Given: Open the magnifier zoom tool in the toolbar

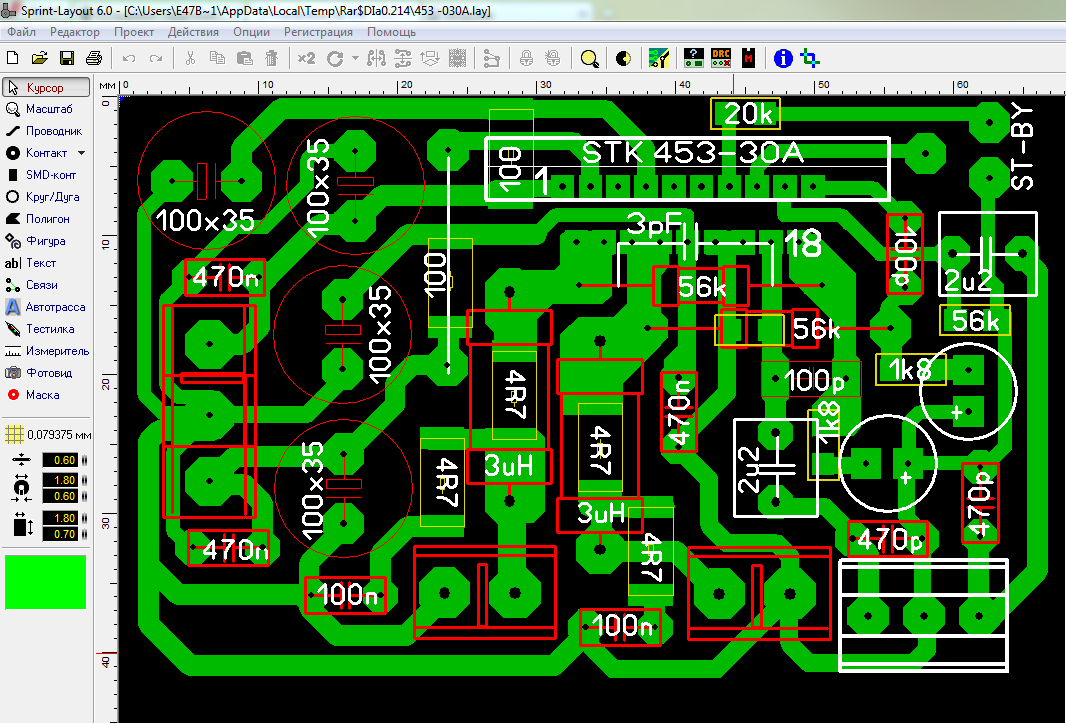Looking at the screenshot, I should pos(589,59).
